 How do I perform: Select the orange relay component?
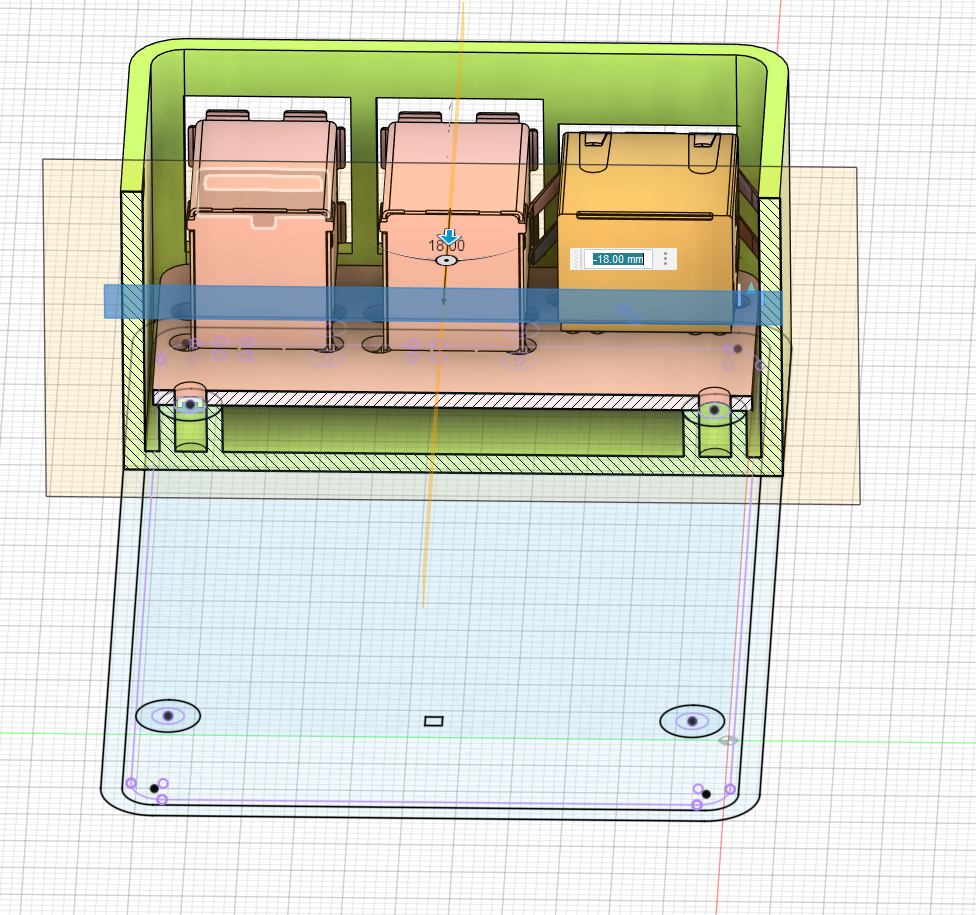pyautogui.click(x=648, y=230)
